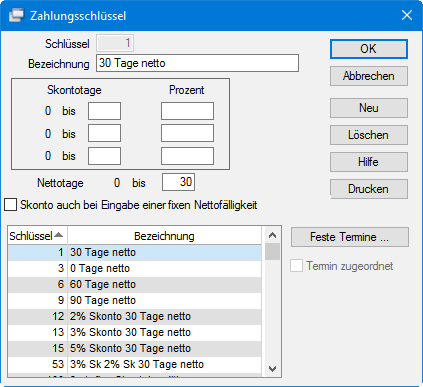This screenshot has width=423, height=387.
Task: Click the list scrollbar up arrow
Action: (272, 235)
